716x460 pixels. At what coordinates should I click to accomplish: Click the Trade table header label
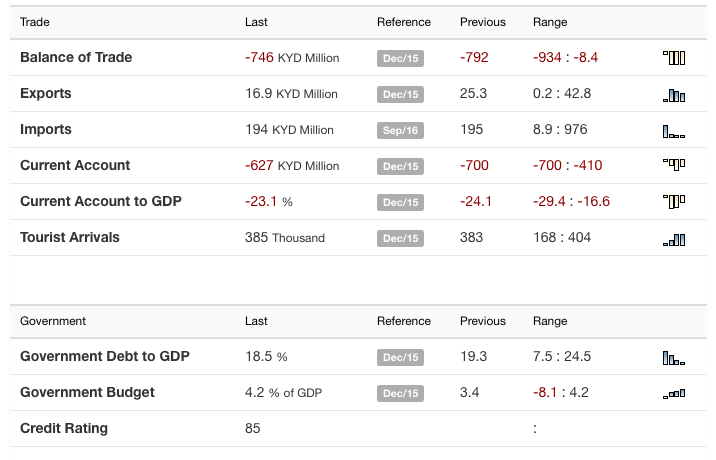pyautogui.click(x=35, y=22)
